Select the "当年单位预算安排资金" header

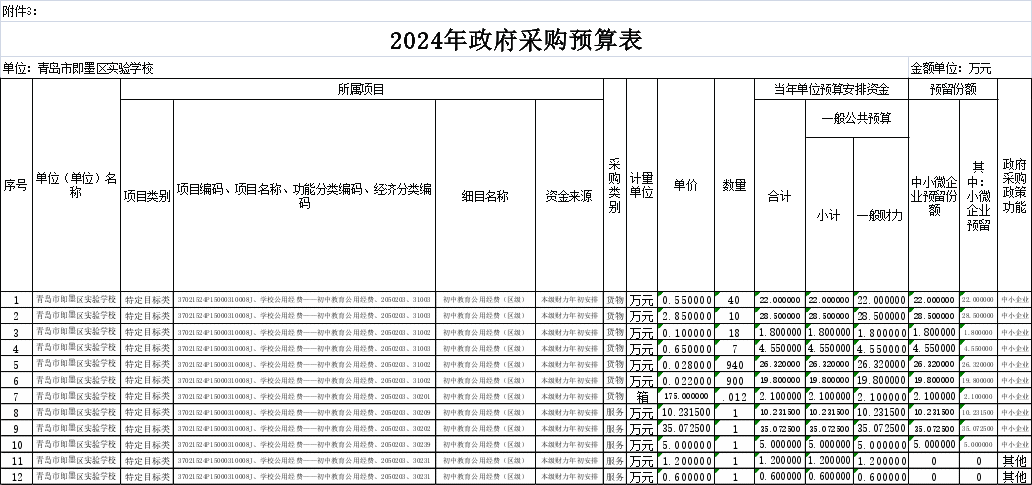click(x=831, y=90)
